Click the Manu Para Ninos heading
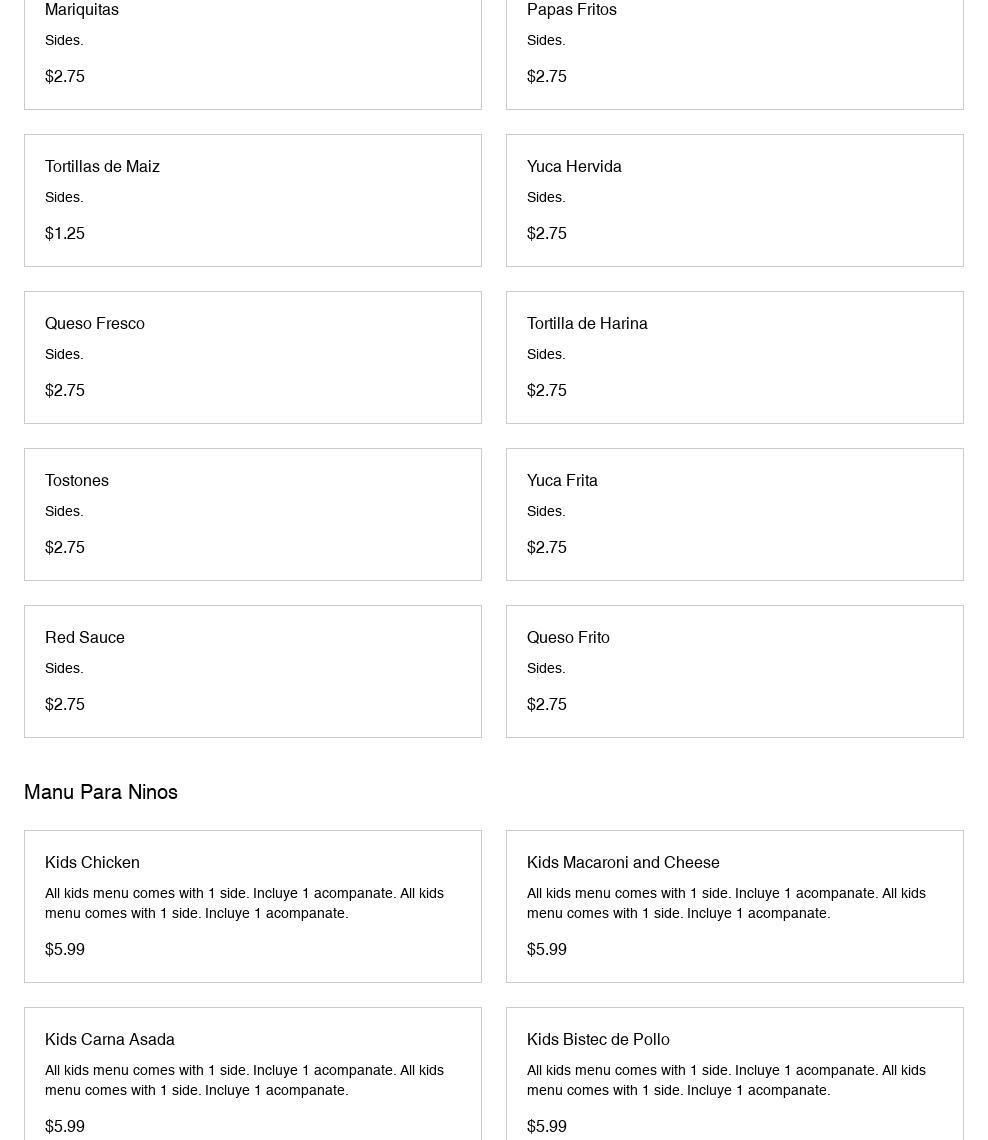Viewport: 988px width, 1140px height. pos(101,792)
